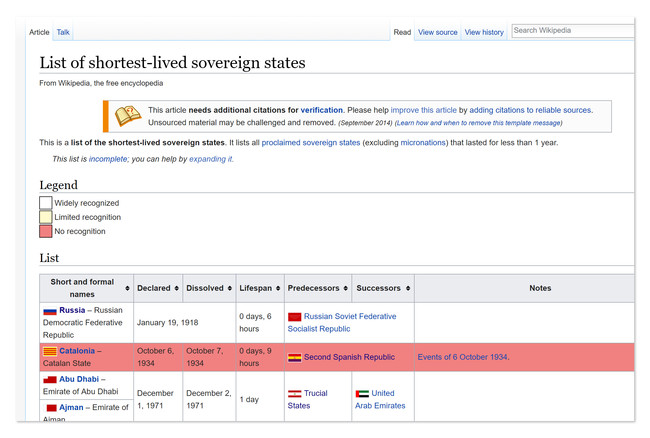Sort table by Declared column
This screenshot has width=650, height=438.
[x=177, y=288]
